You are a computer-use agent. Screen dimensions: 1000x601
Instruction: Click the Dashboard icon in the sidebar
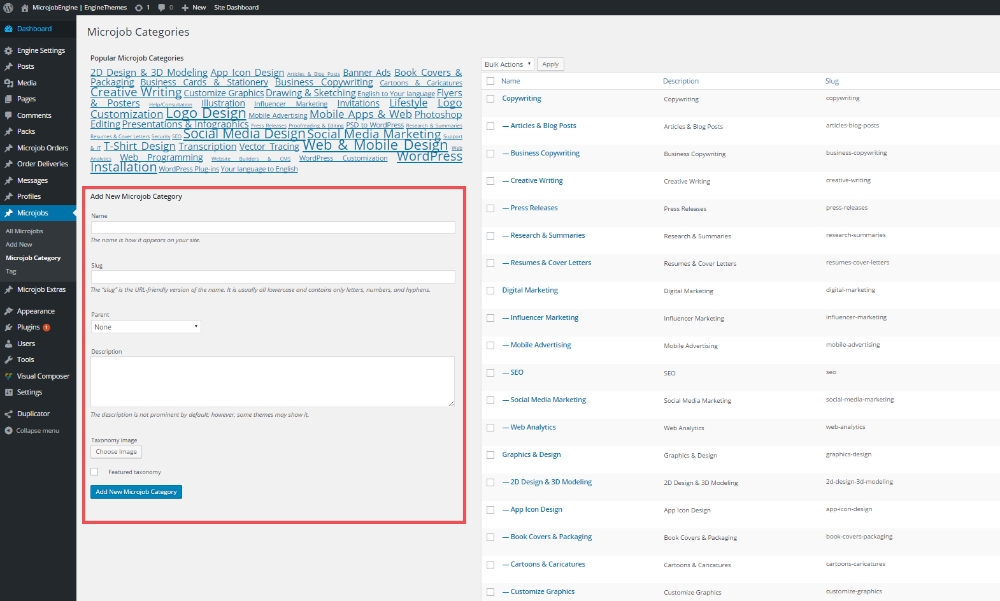9,28
